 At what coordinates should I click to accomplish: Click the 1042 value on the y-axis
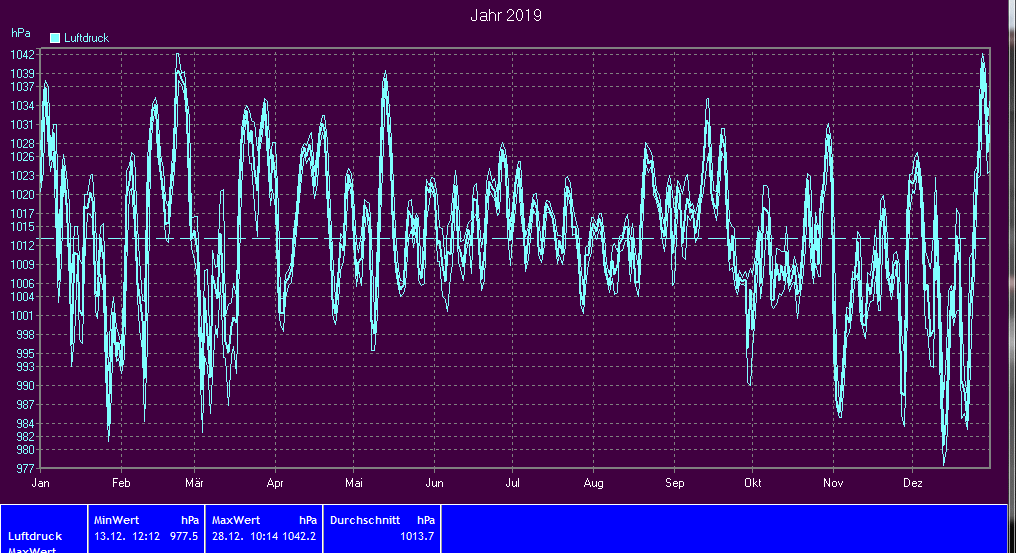(23, 55)
